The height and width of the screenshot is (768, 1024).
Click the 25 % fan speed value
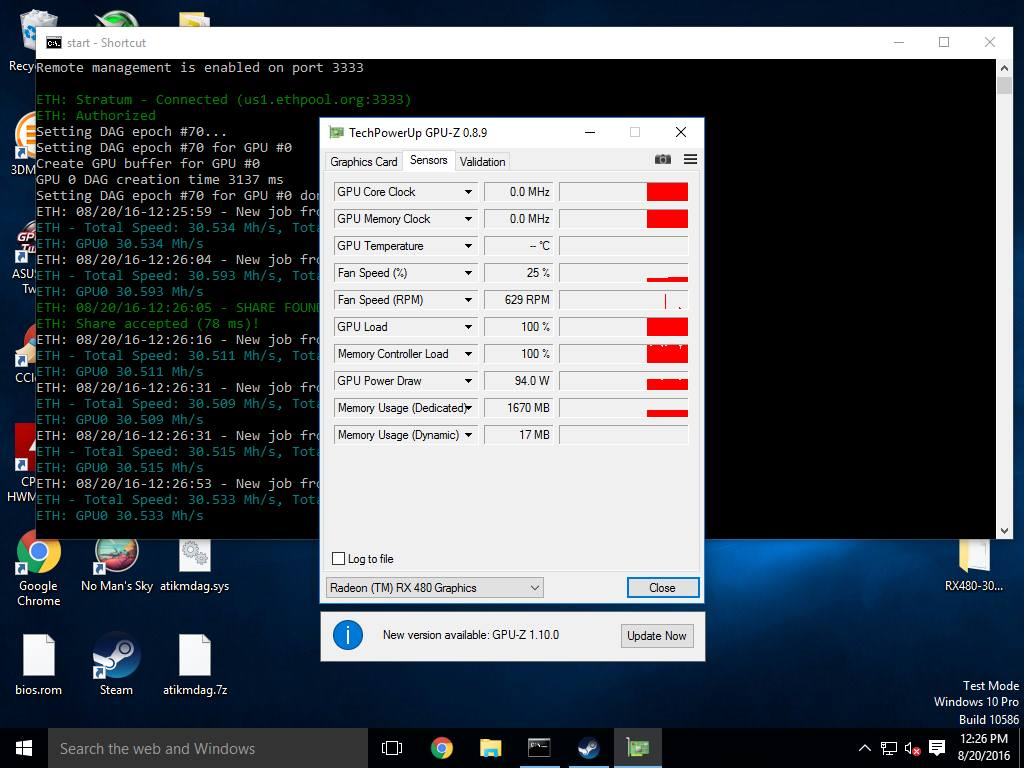point(519,273)
